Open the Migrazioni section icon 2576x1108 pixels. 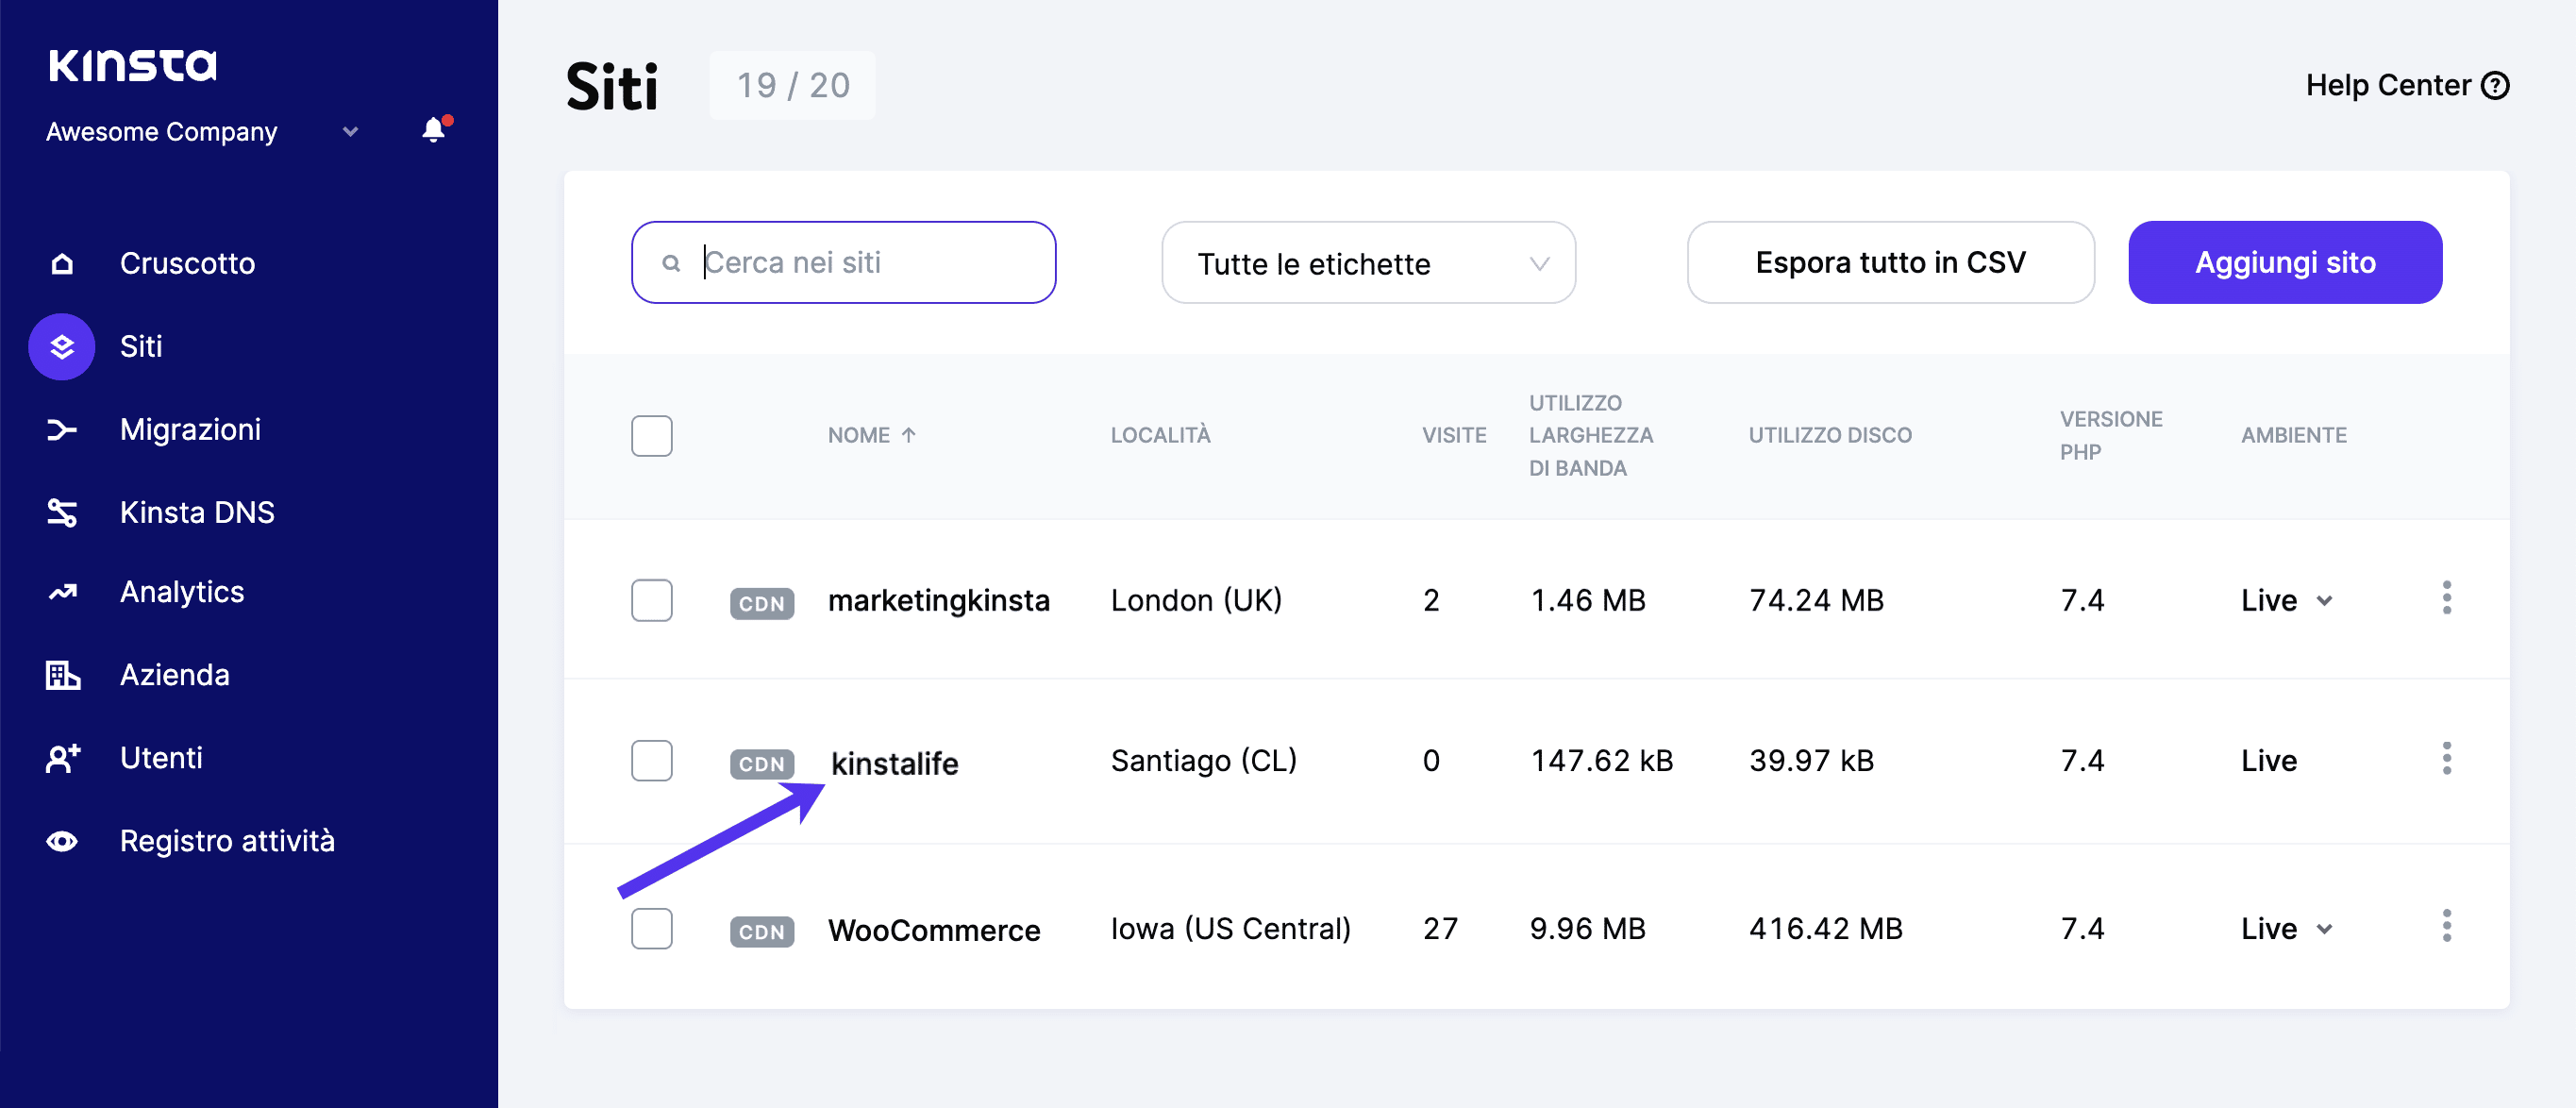[x=62, y=429]
